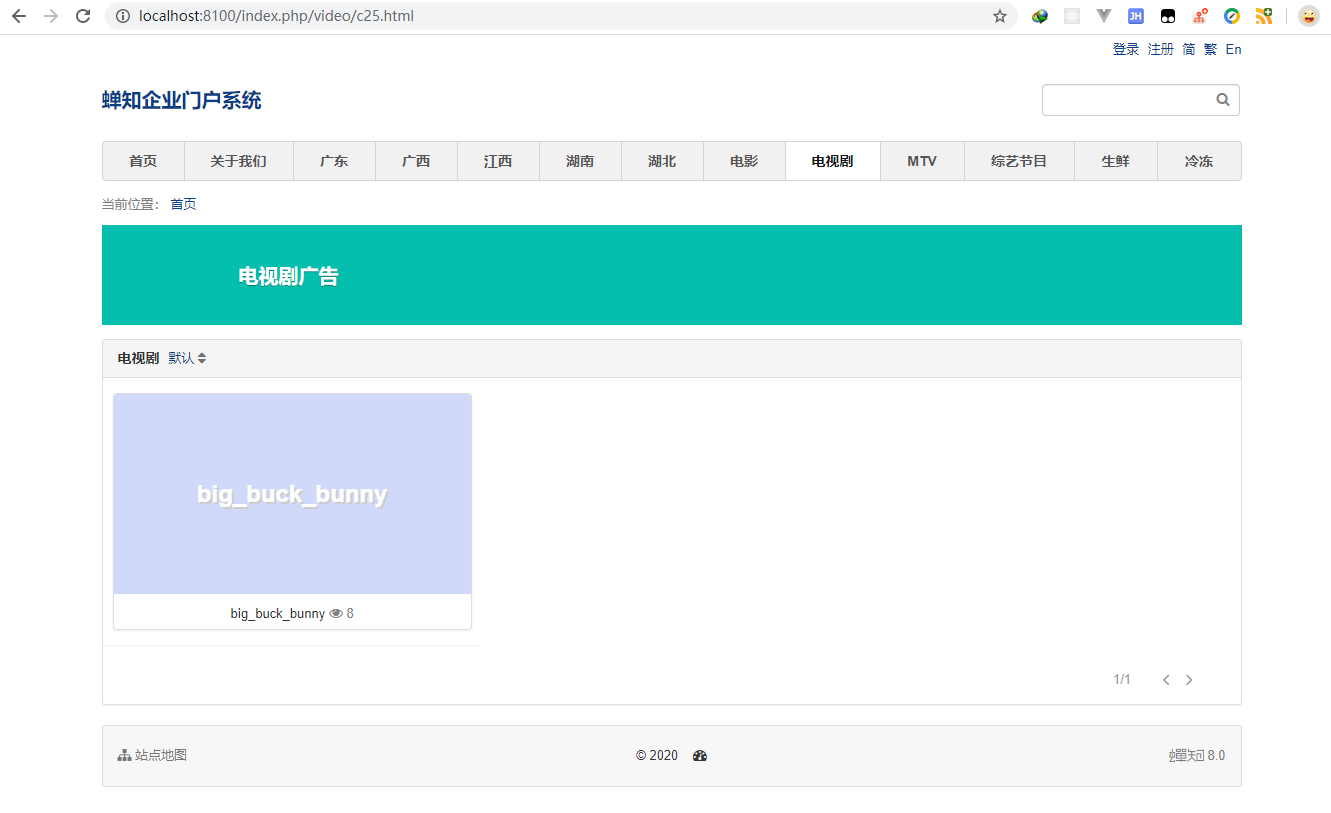
Task: Click 首页 in the breadcrumb
Action: (x=183, y=204)
